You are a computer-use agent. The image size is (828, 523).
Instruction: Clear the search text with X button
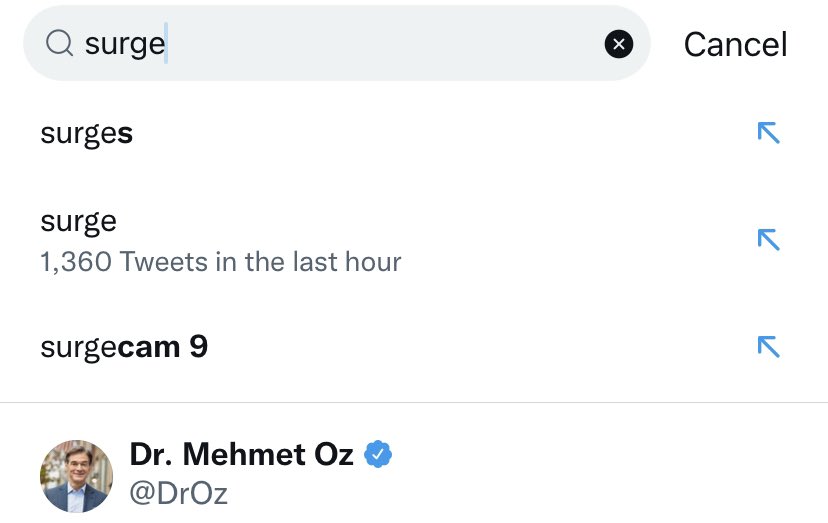(619, 44)
